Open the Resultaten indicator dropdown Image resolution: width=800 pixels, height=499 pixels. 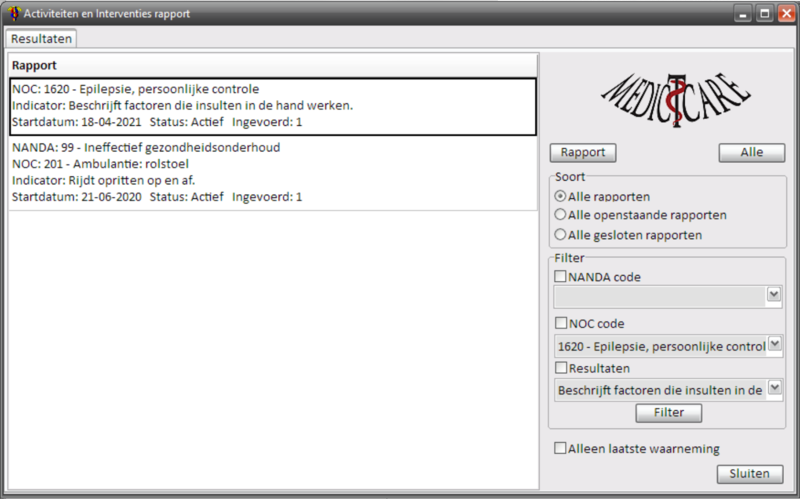[x=774, y=389]
